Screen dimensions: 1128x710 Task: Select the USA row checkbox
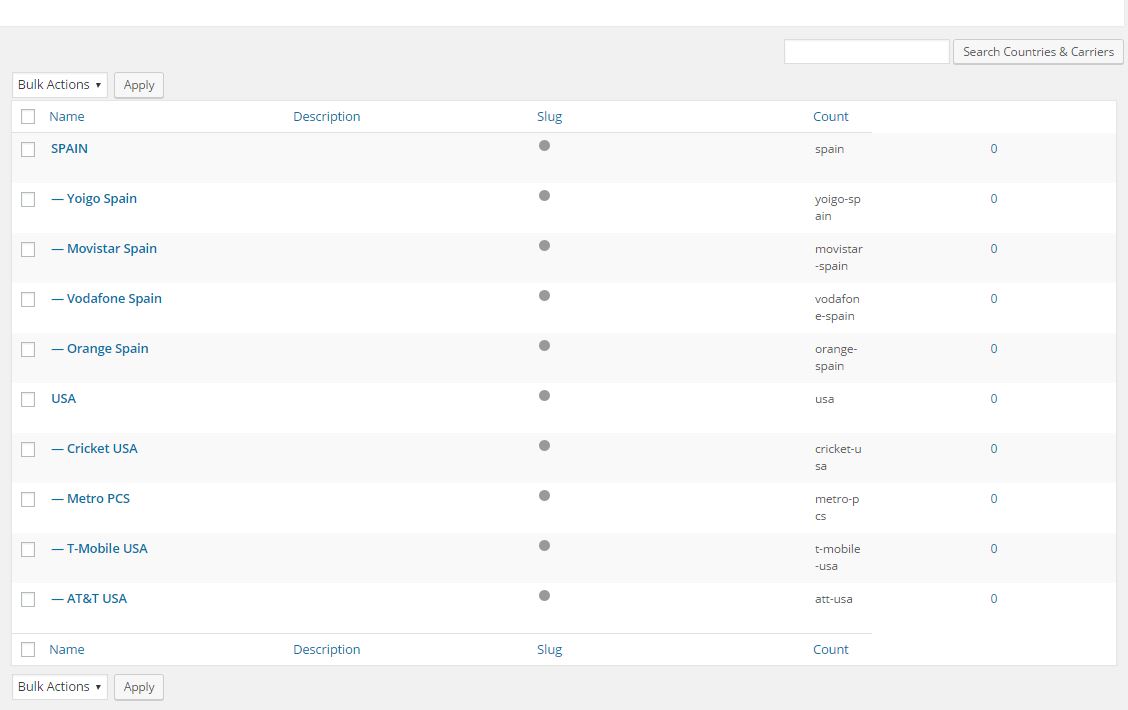point(28,399)
